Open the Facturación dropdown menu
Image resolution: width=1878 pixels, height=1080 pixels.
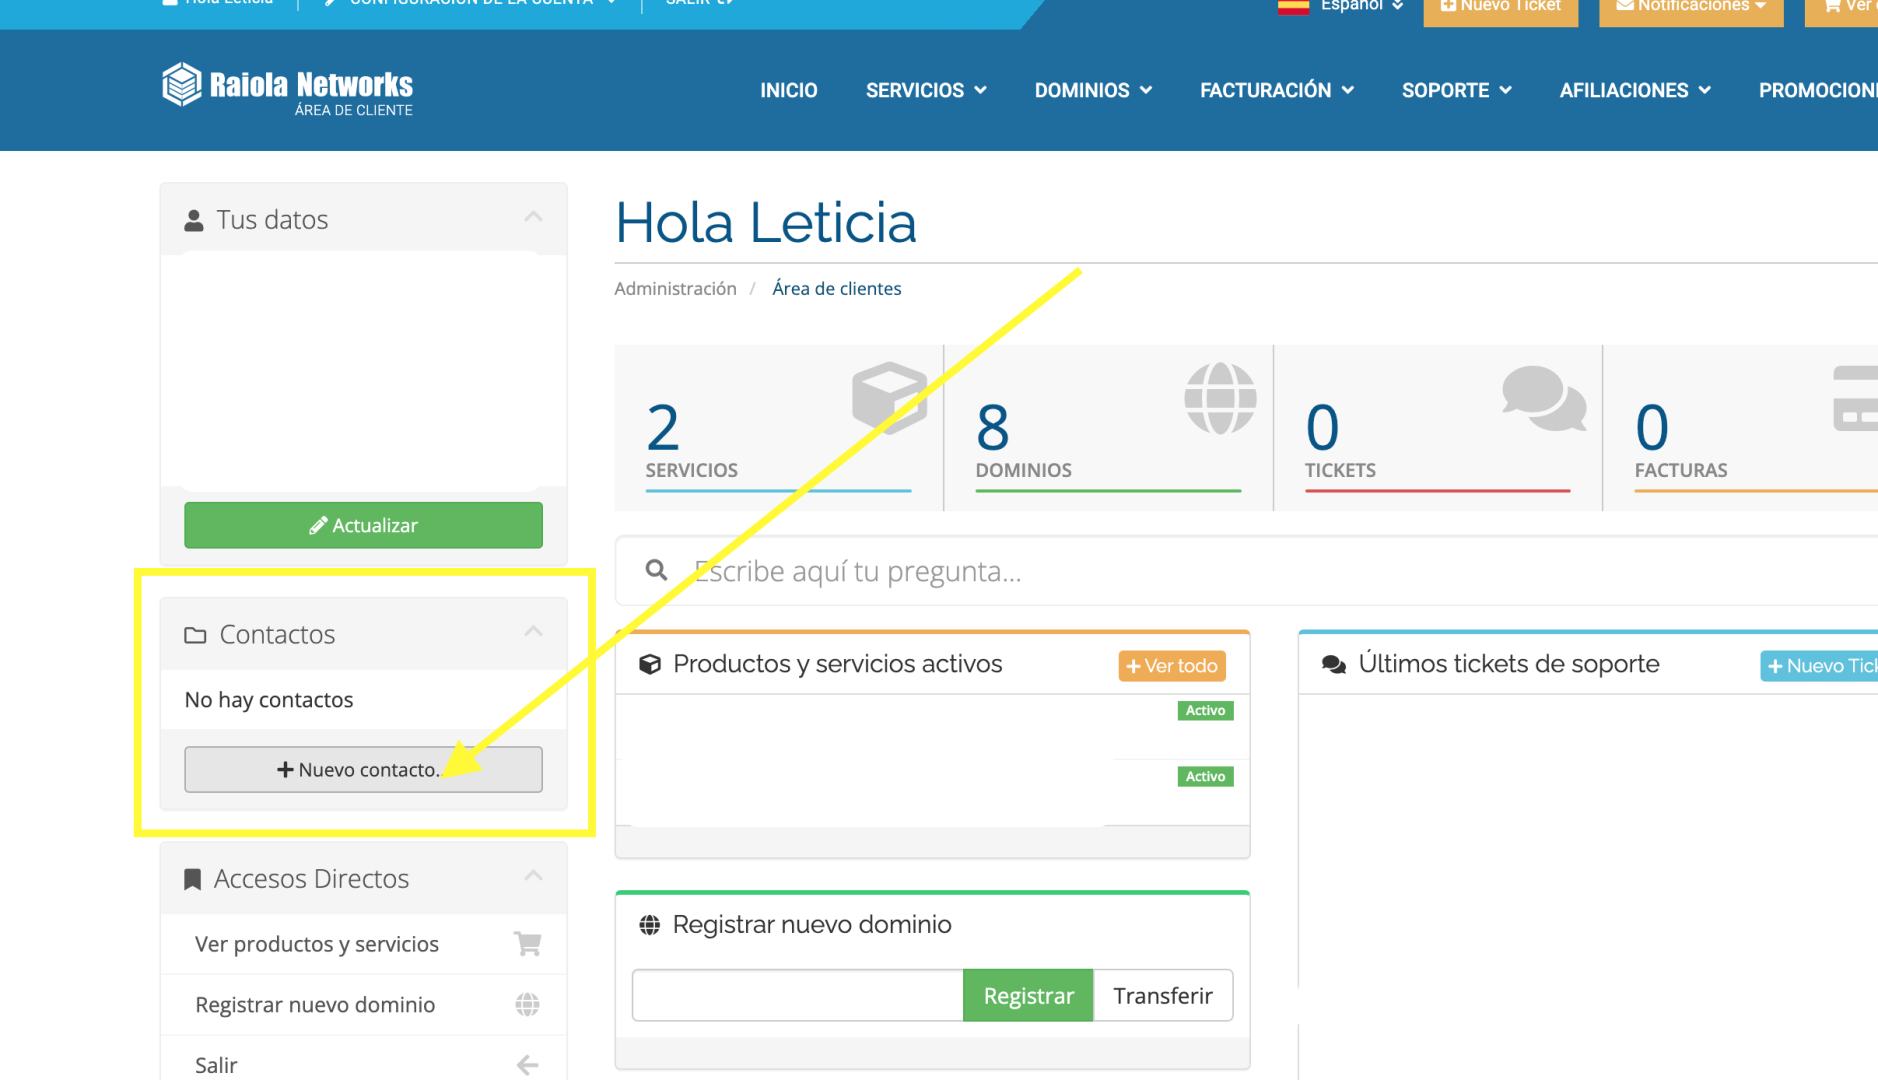point(1276,90)
